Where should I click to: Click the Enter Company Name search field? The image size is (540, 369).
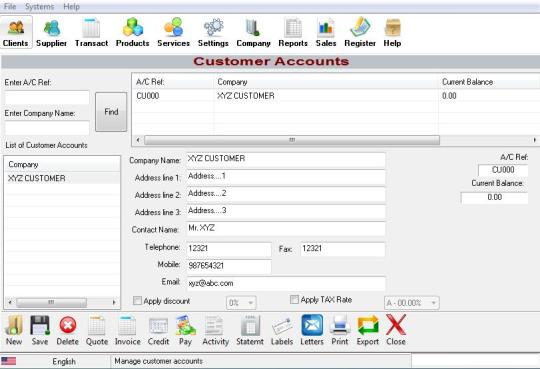click(47, 128)
